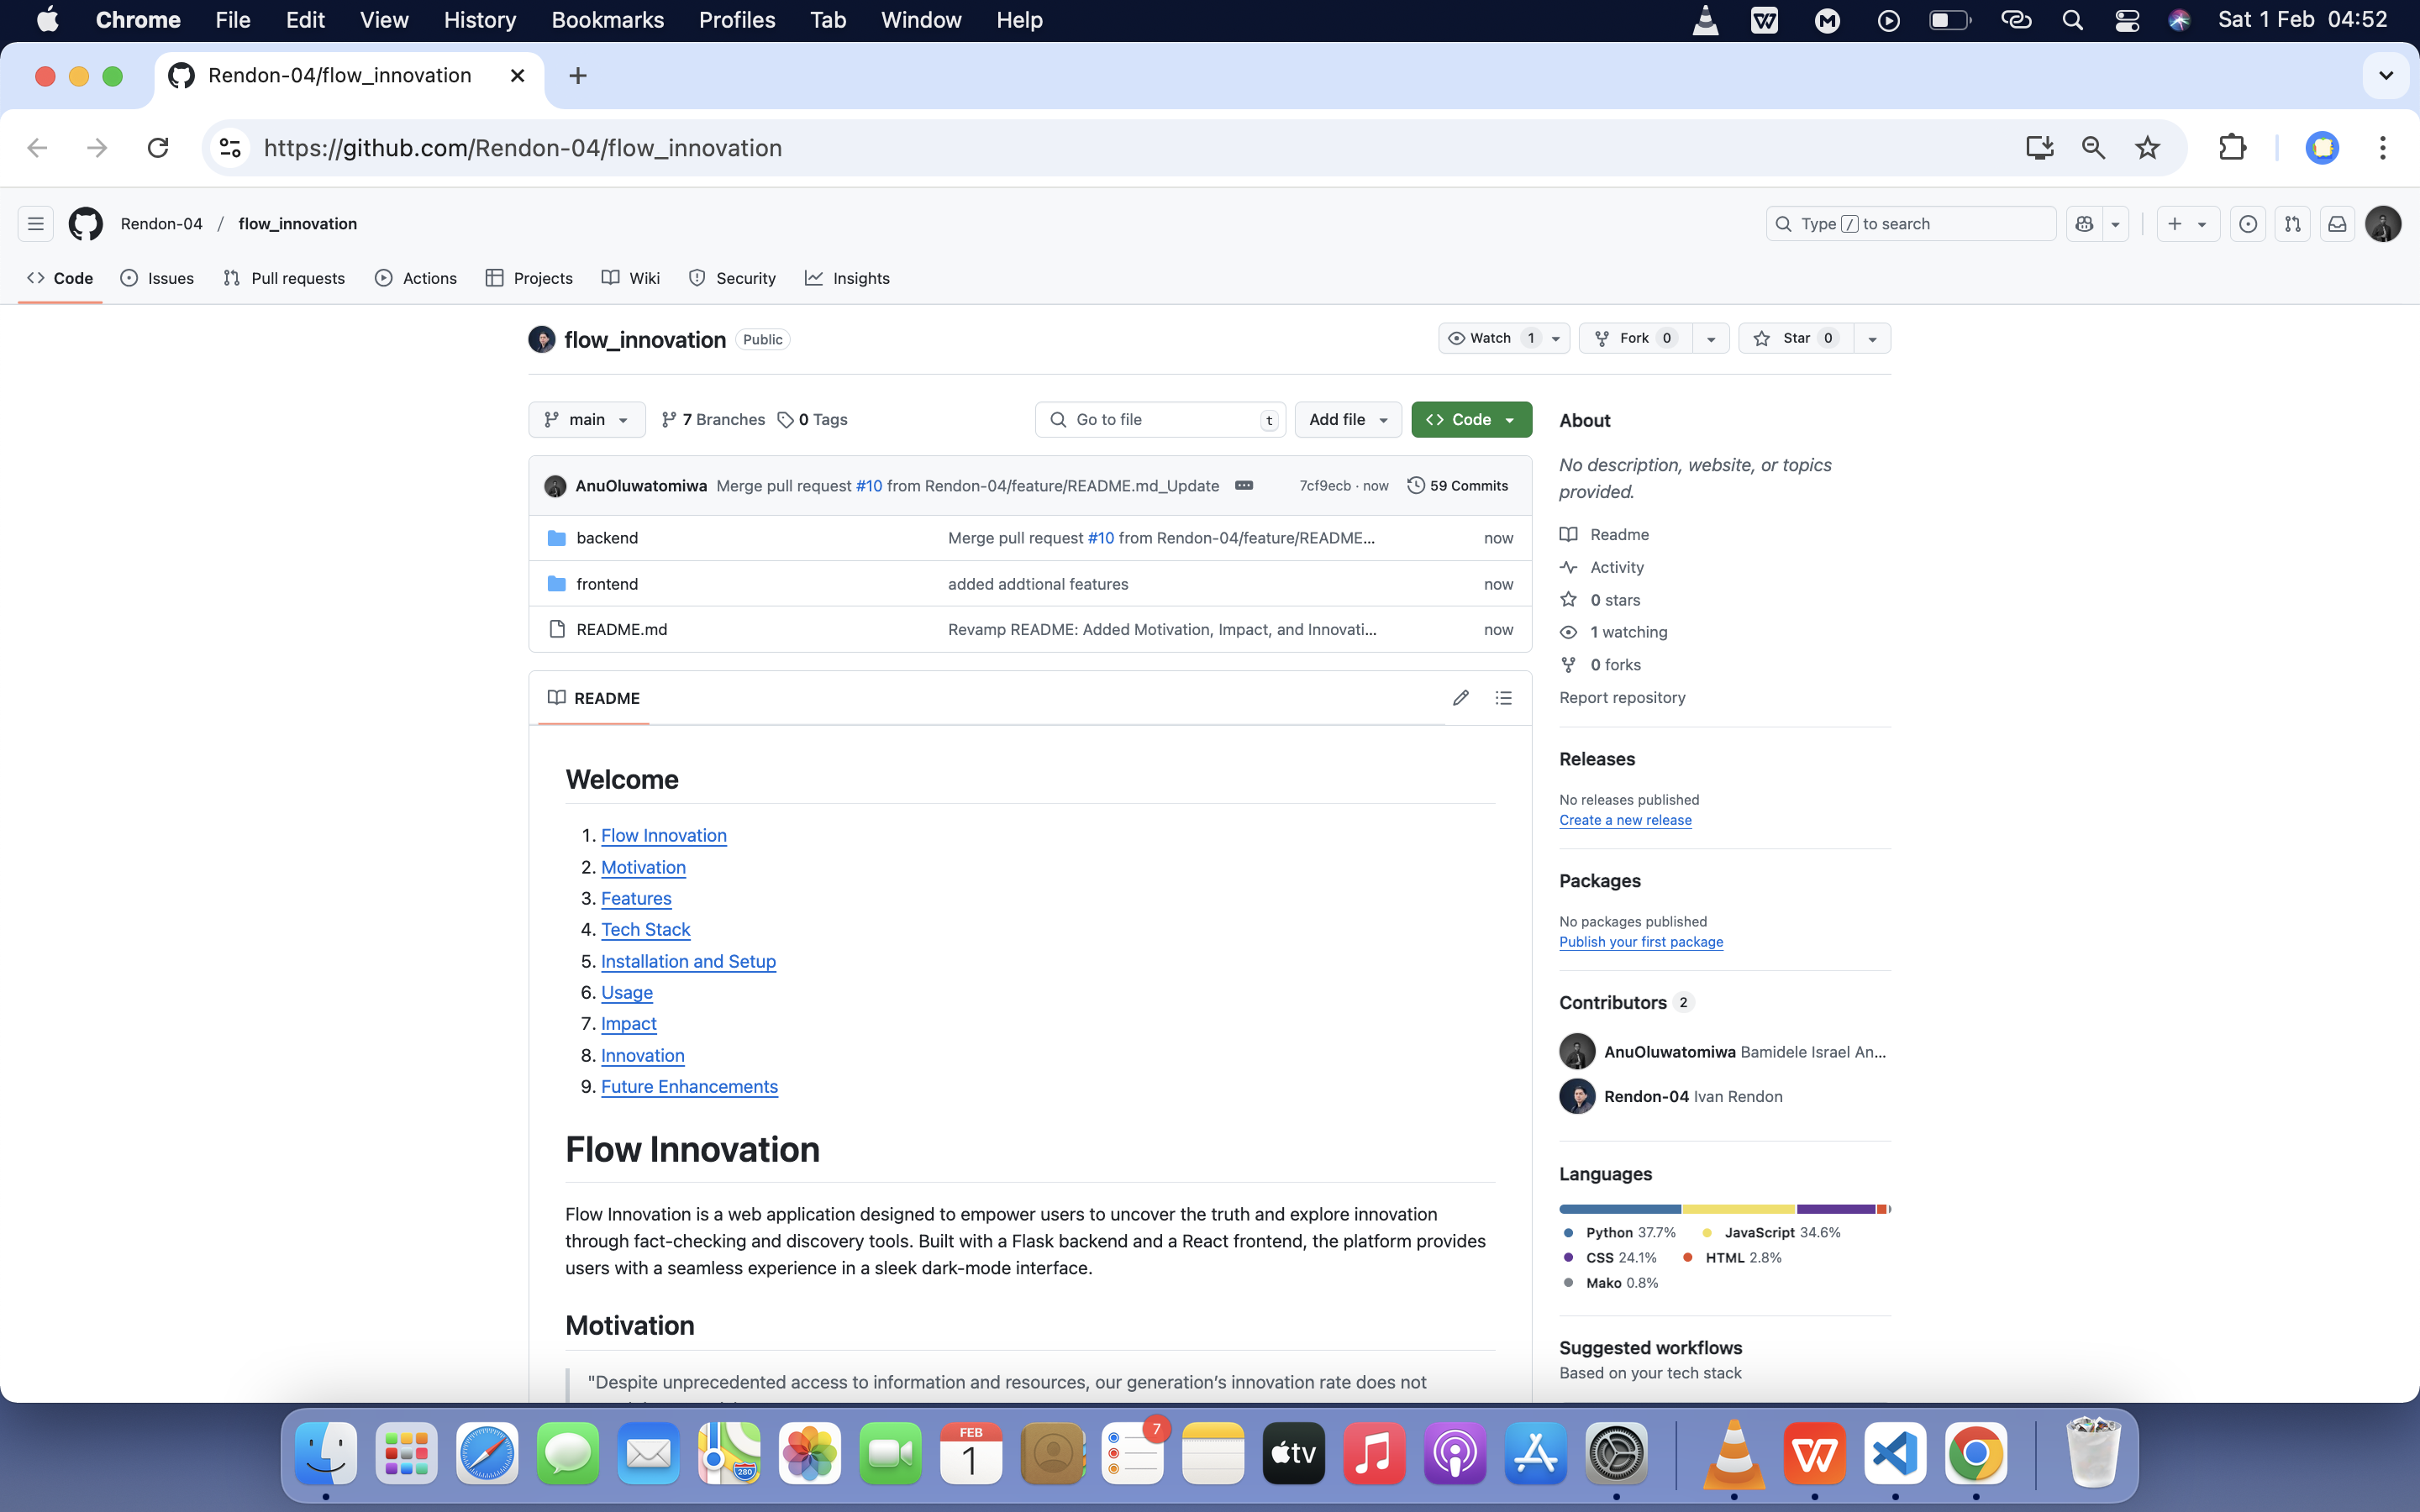Screen dimensions: 2420x1512
Task: Star the flow_innovation repository
Action: pos(1796,338)
